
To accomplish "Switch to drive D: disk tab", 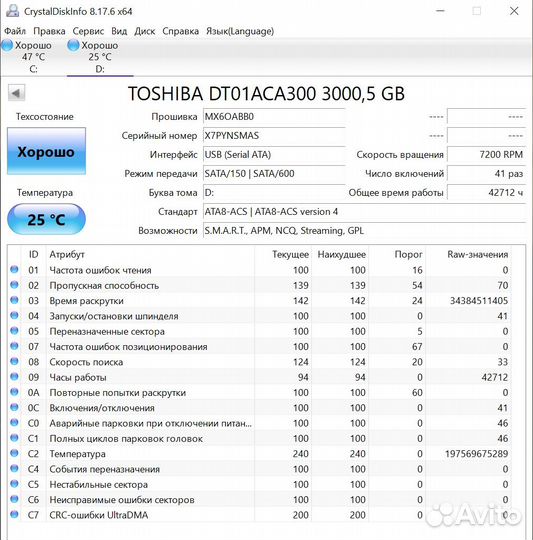I will [x=100, y=57].
